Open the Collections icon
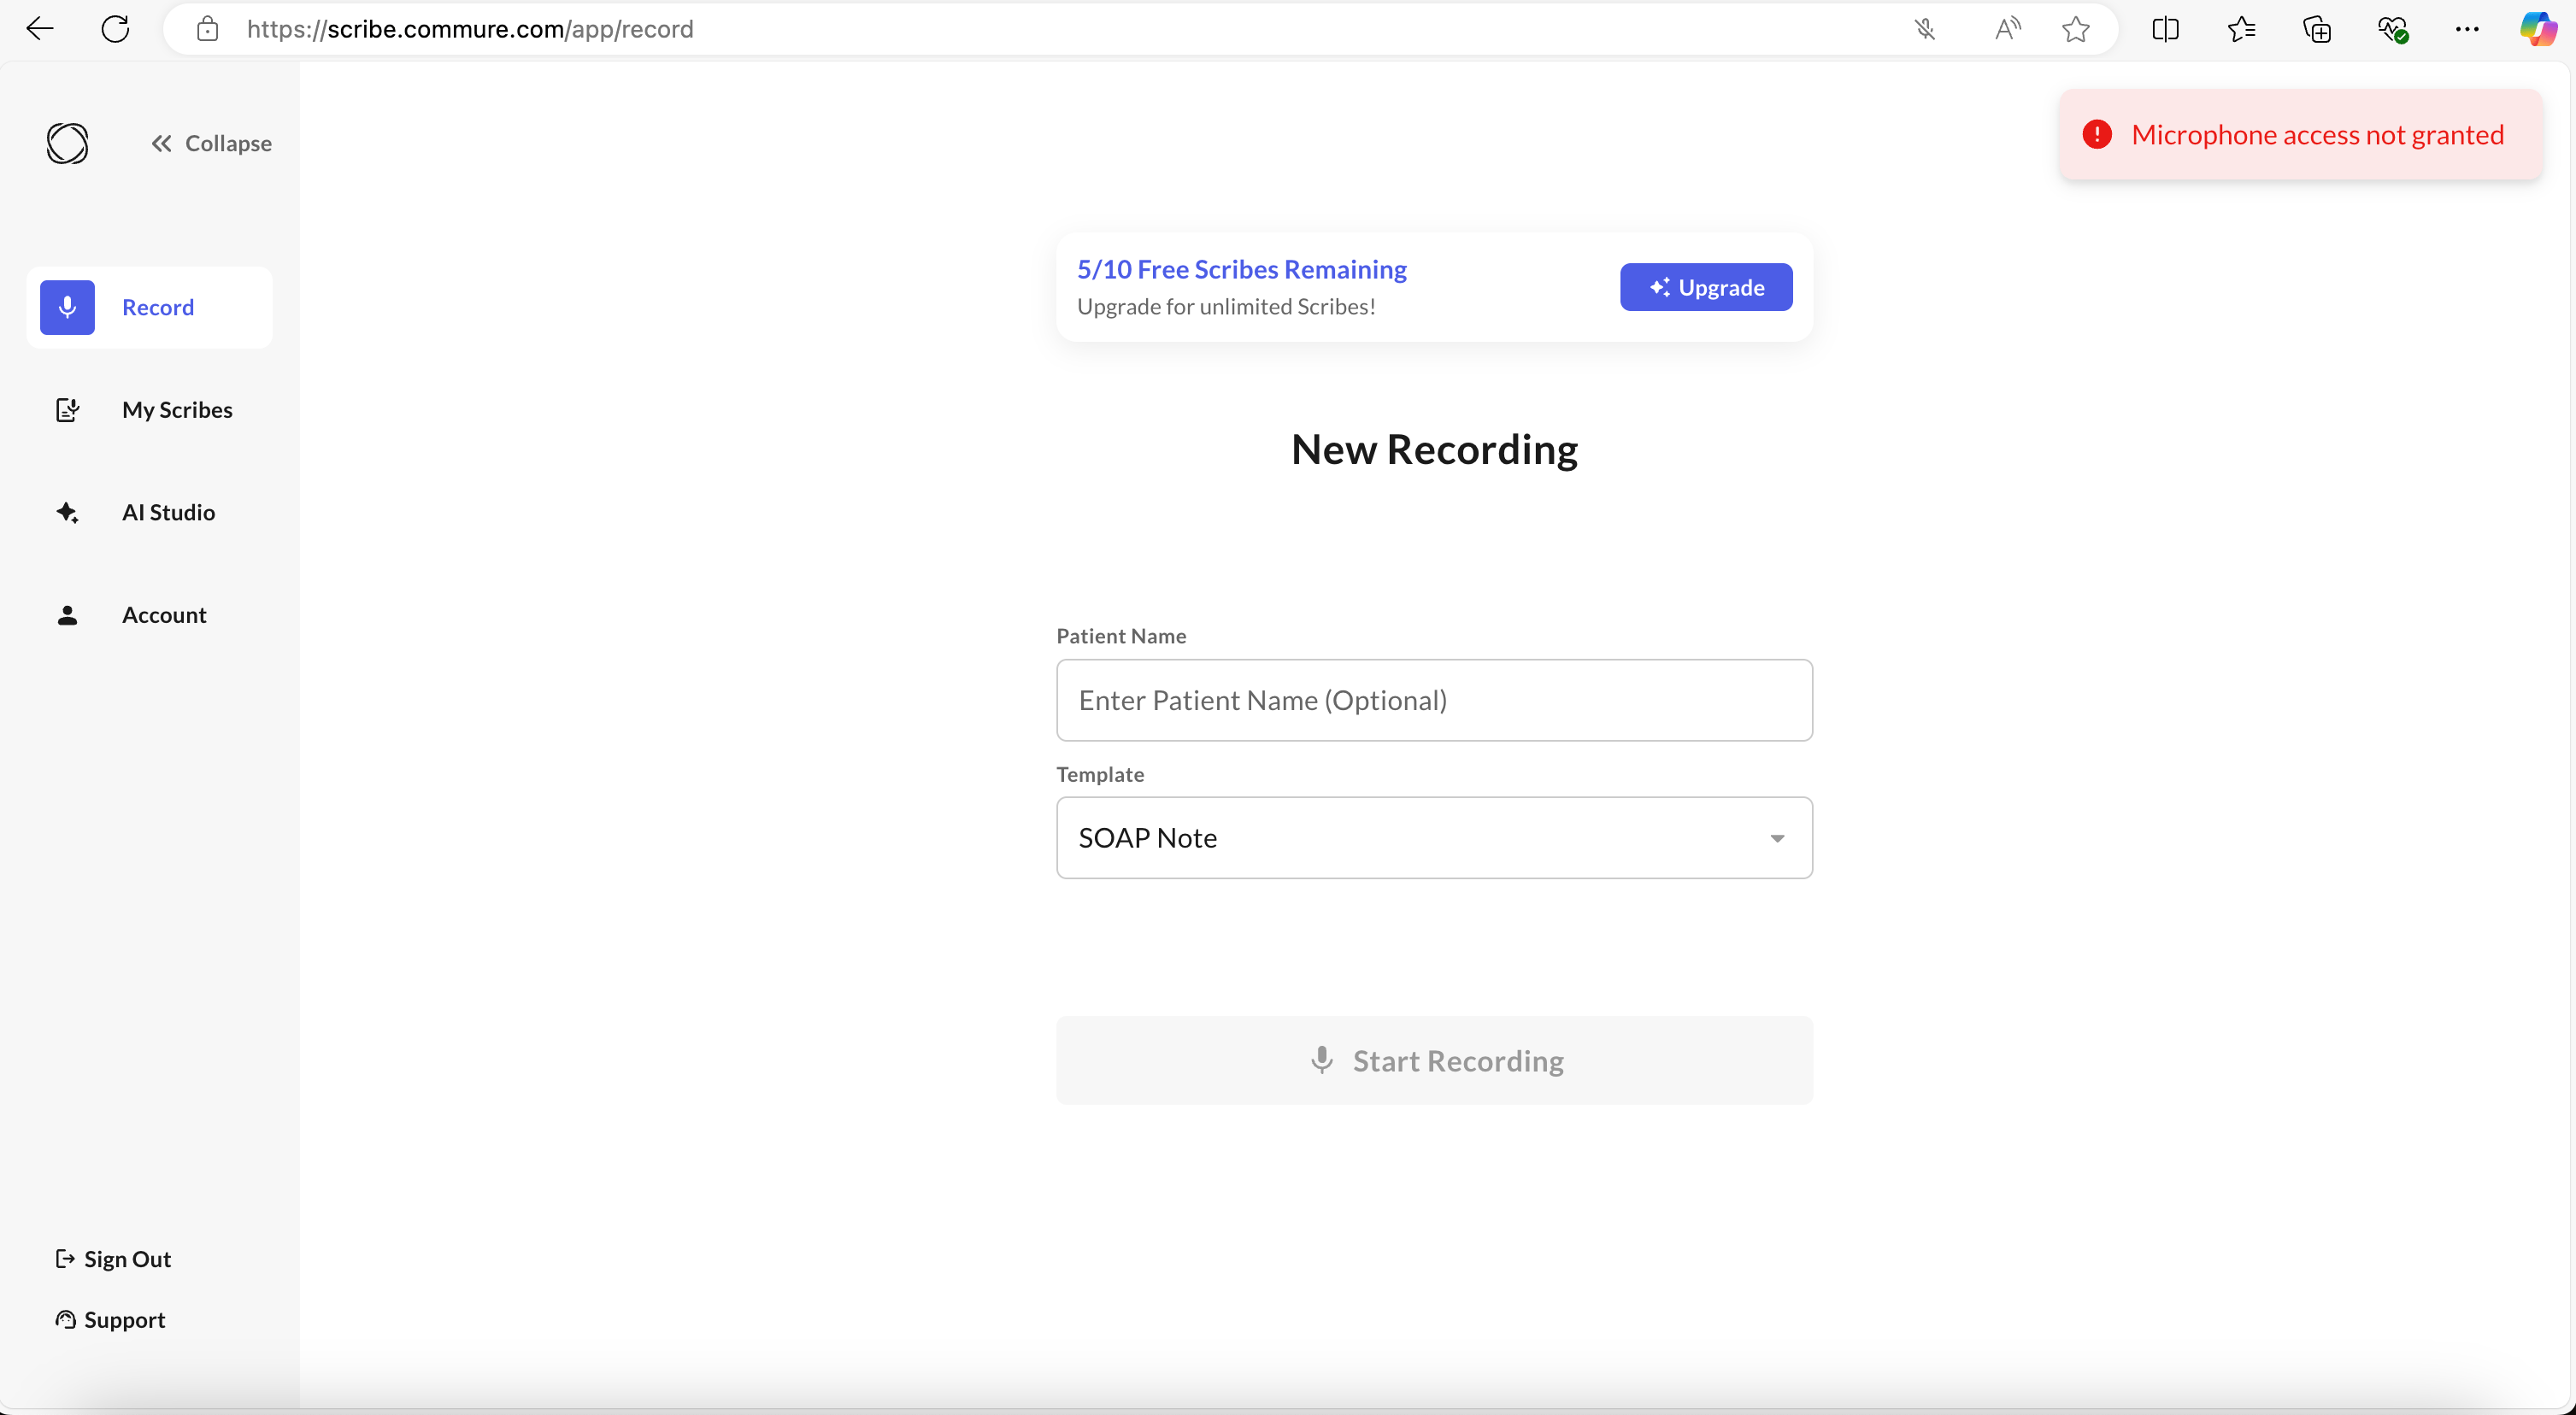The width and height of the screenshot is (2576, 1415). pyautogui.click(x=2317, y=29)
